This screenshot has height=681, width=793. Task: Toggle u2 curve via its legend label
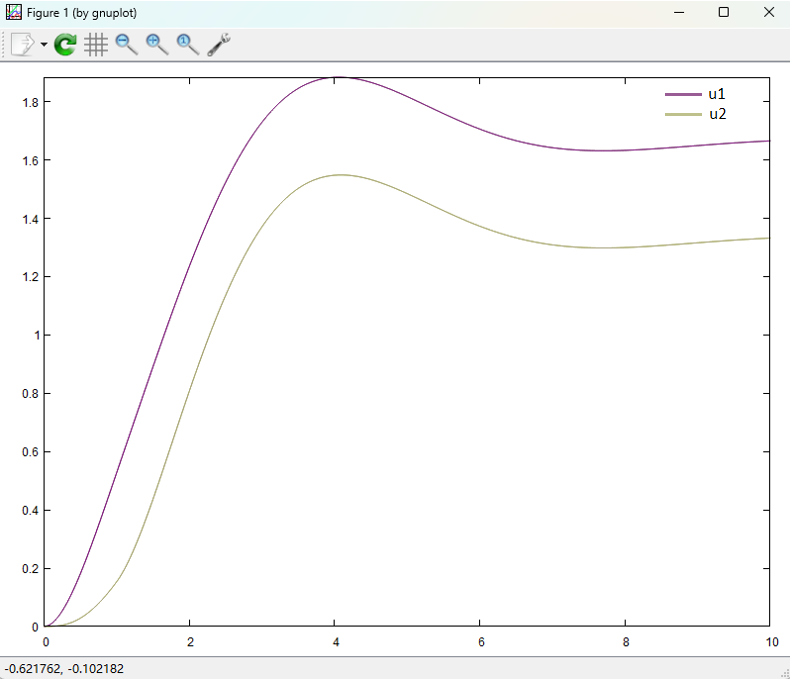(717, 114)
